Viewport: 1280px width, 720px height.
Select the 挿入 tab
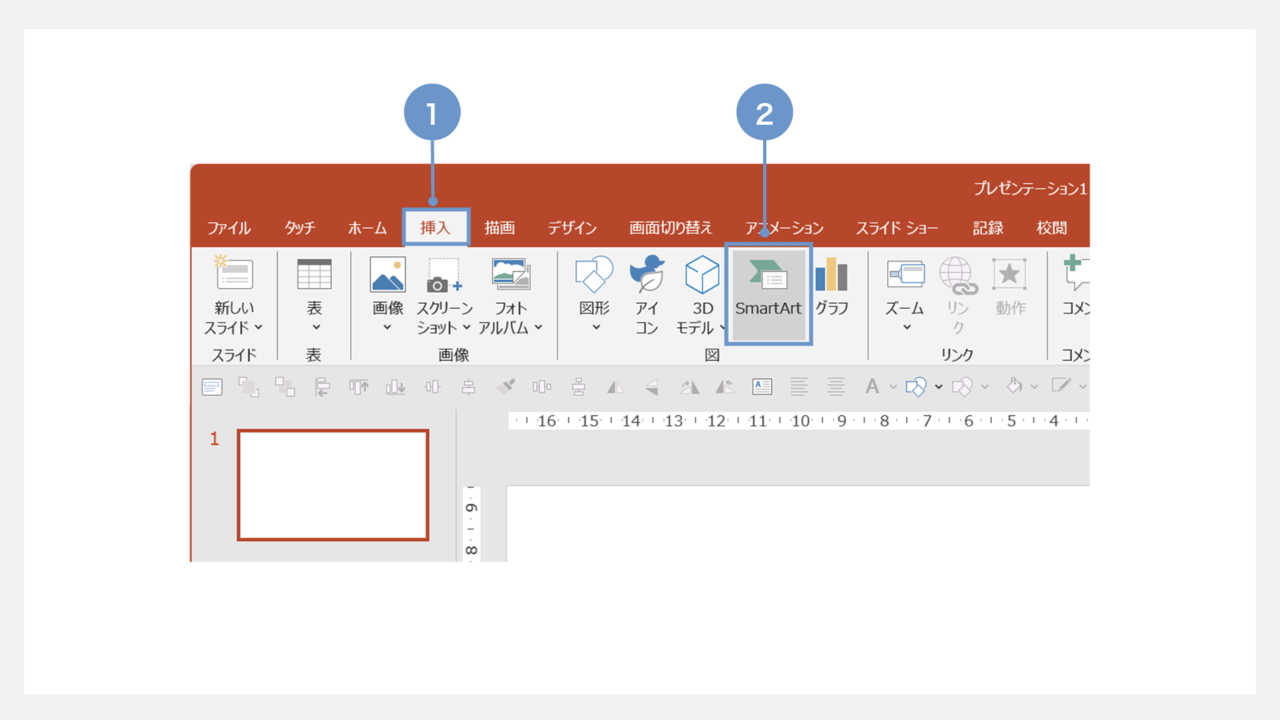point(436,228)
